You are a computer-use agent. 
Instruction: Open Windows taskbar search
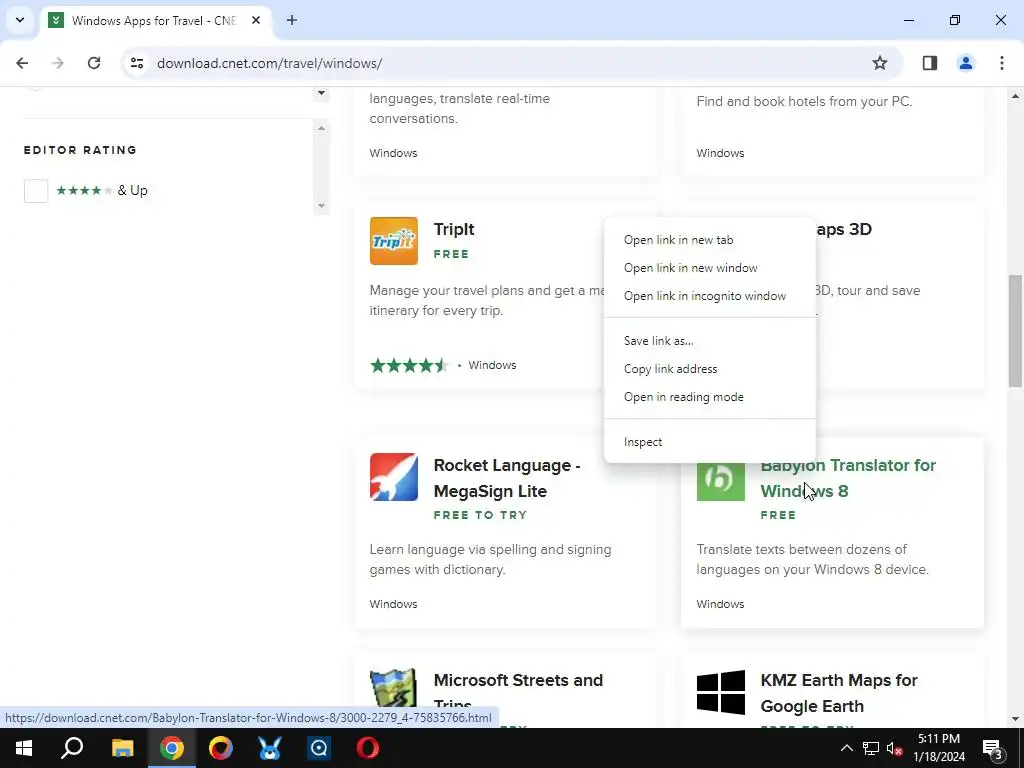pos(72,748)
